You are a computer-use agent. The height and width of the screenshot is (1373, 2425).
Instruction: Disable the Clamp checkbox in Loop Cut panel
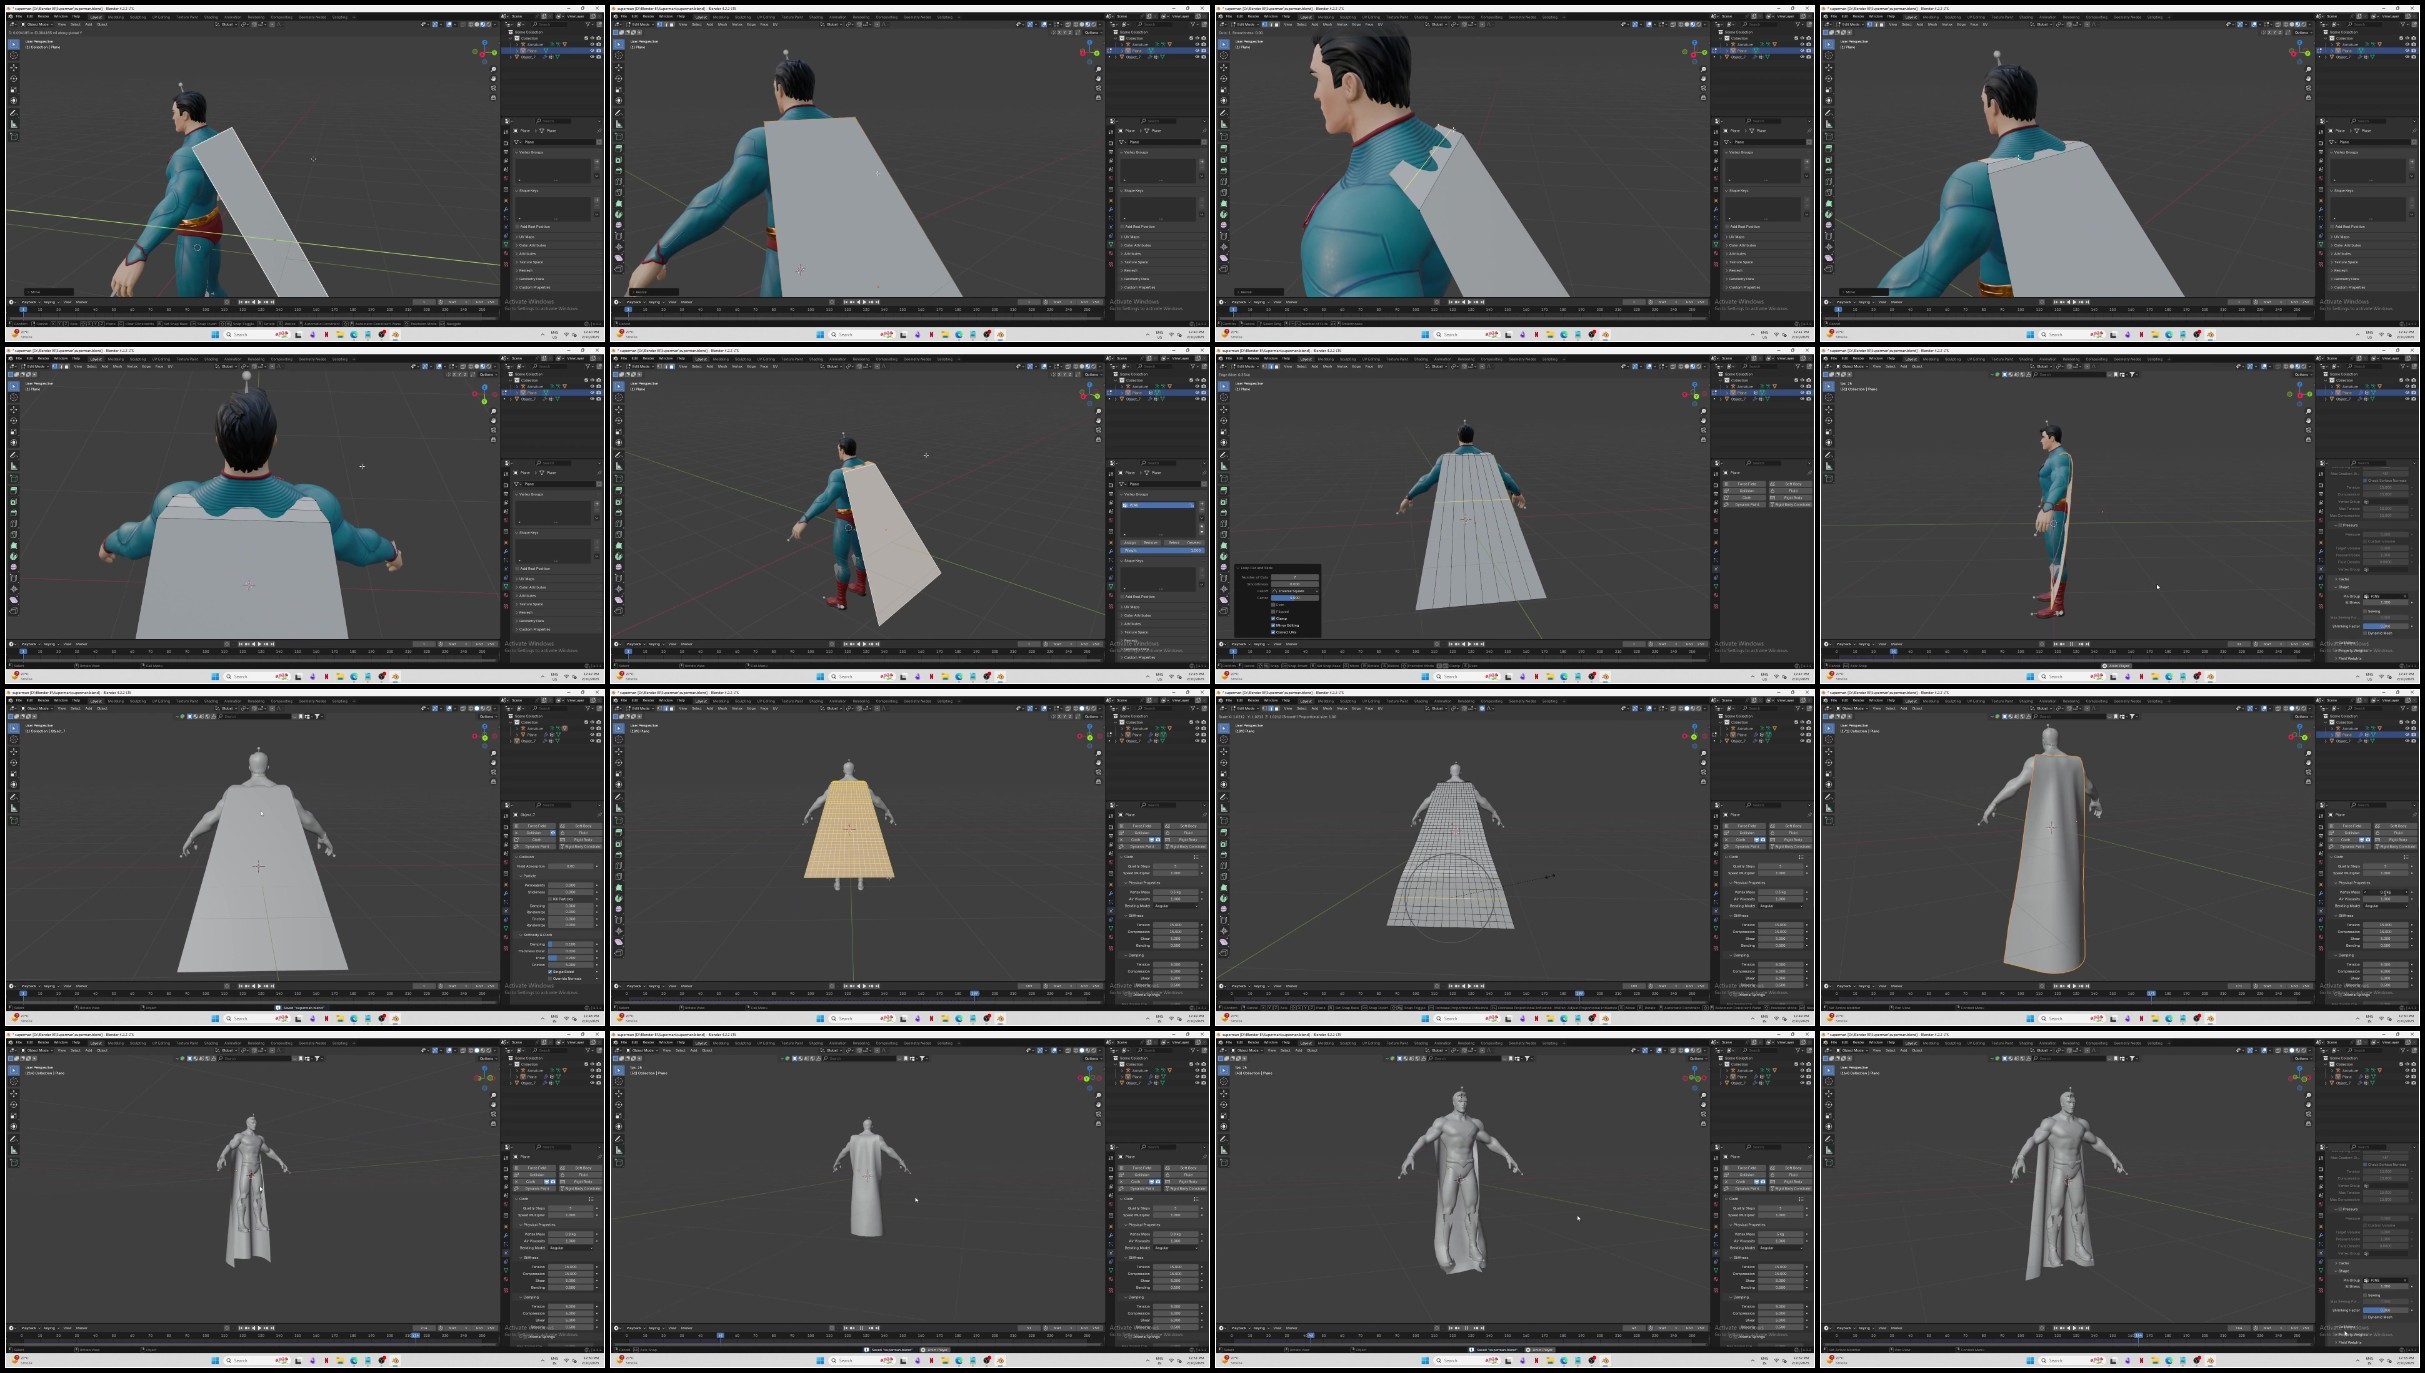[x=1274, y=619]
